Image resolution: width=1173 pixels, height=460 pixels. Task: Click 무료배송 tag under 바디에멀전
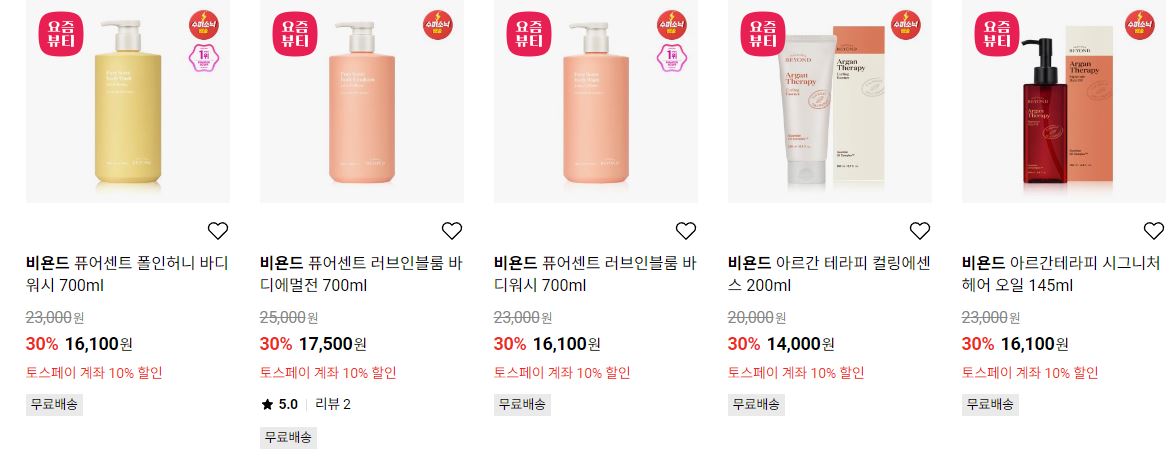coord(288,438)
